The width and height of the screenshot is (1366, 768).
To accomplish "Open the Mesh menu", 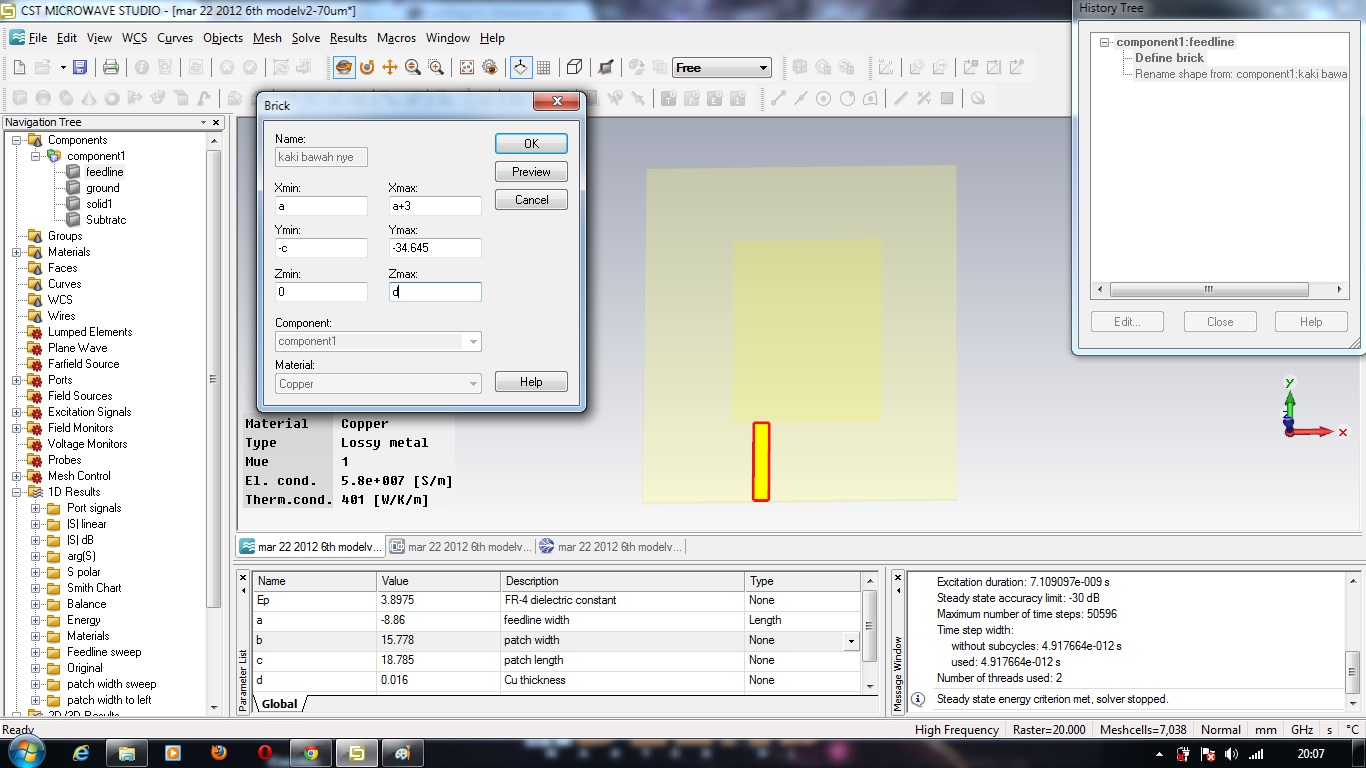I will click(x=267, y=38).
